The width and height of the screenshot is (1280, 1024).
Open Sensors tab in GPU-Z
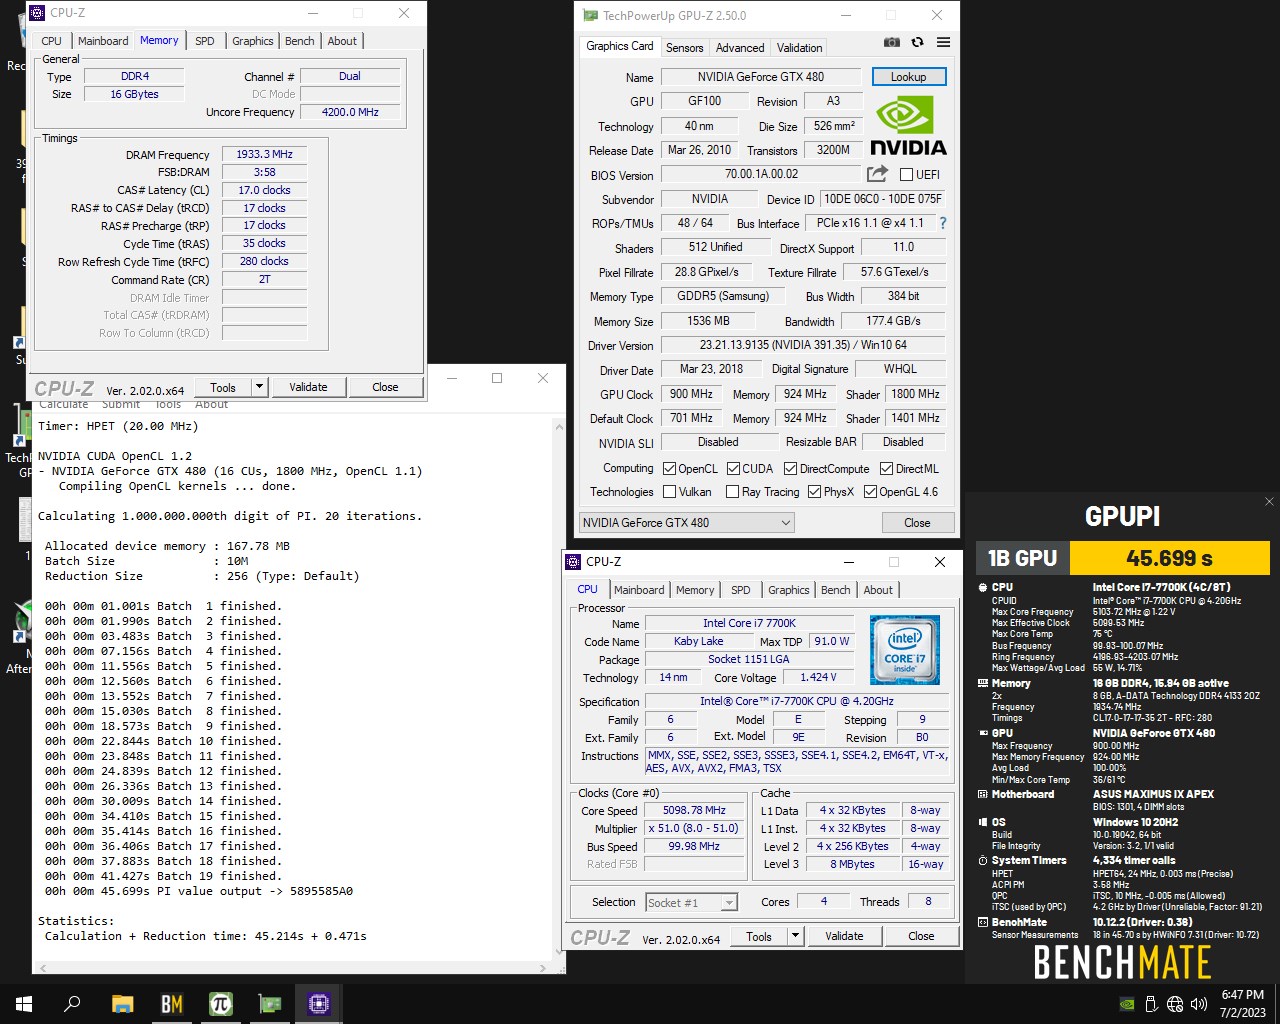[685, 47]
